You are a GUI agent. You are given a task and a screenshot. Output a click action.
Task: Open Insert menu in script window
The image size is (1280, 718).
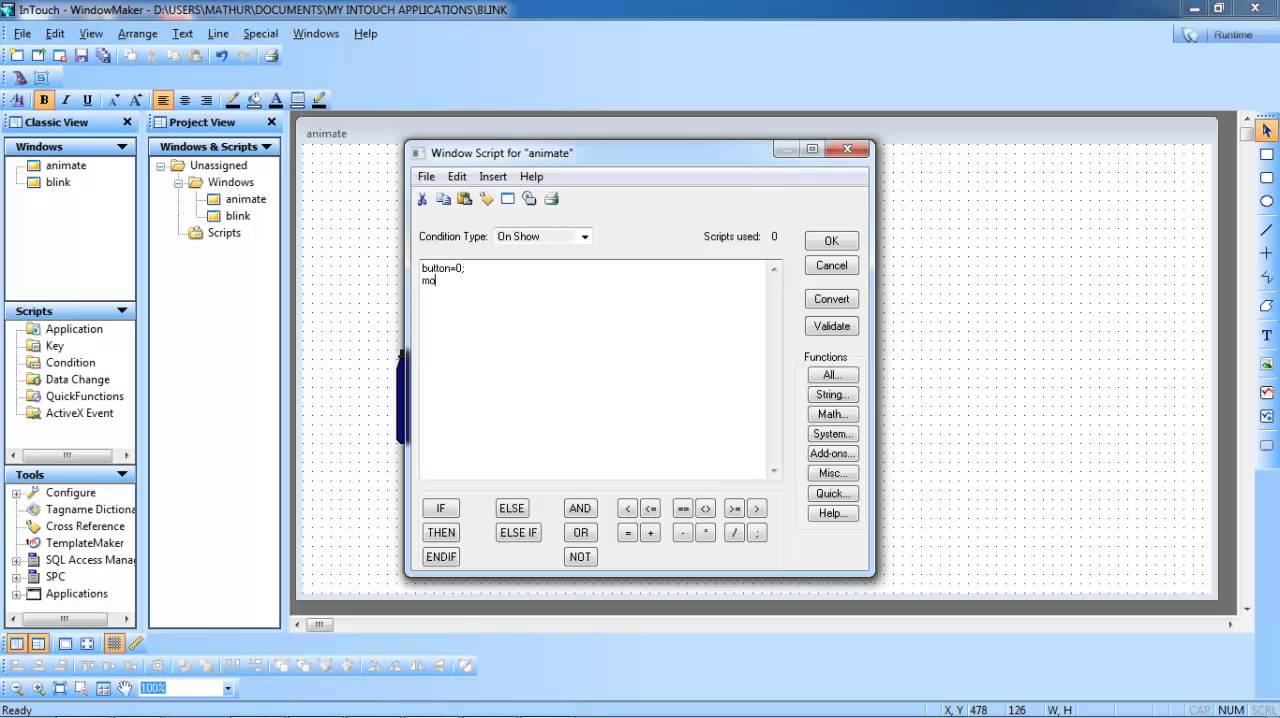tap(493, 176)
